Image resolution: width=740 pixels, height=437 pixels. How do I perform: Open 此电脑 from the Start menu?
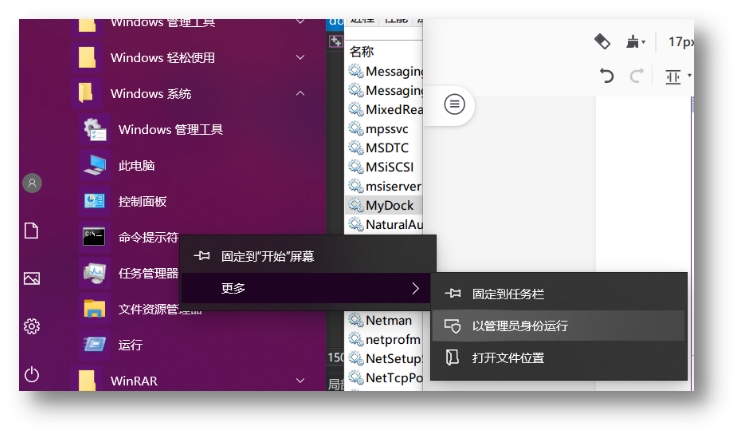click(x=136, y=165)
